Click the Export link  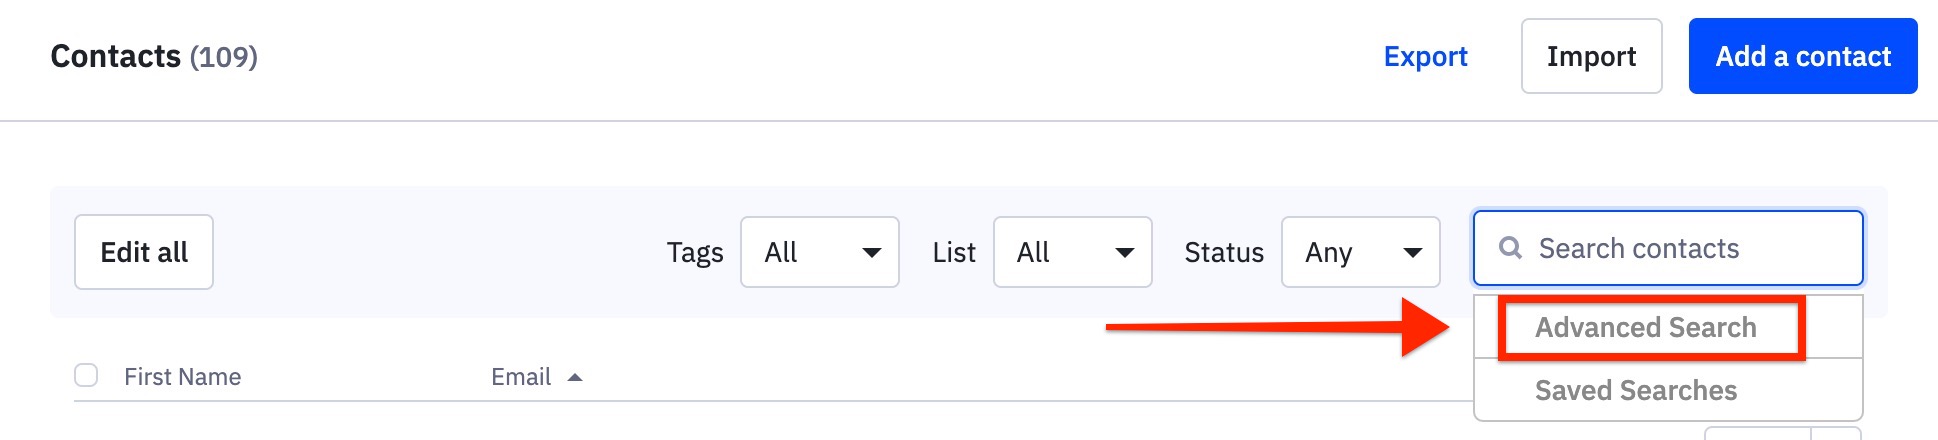click(x=1425, y=57)
